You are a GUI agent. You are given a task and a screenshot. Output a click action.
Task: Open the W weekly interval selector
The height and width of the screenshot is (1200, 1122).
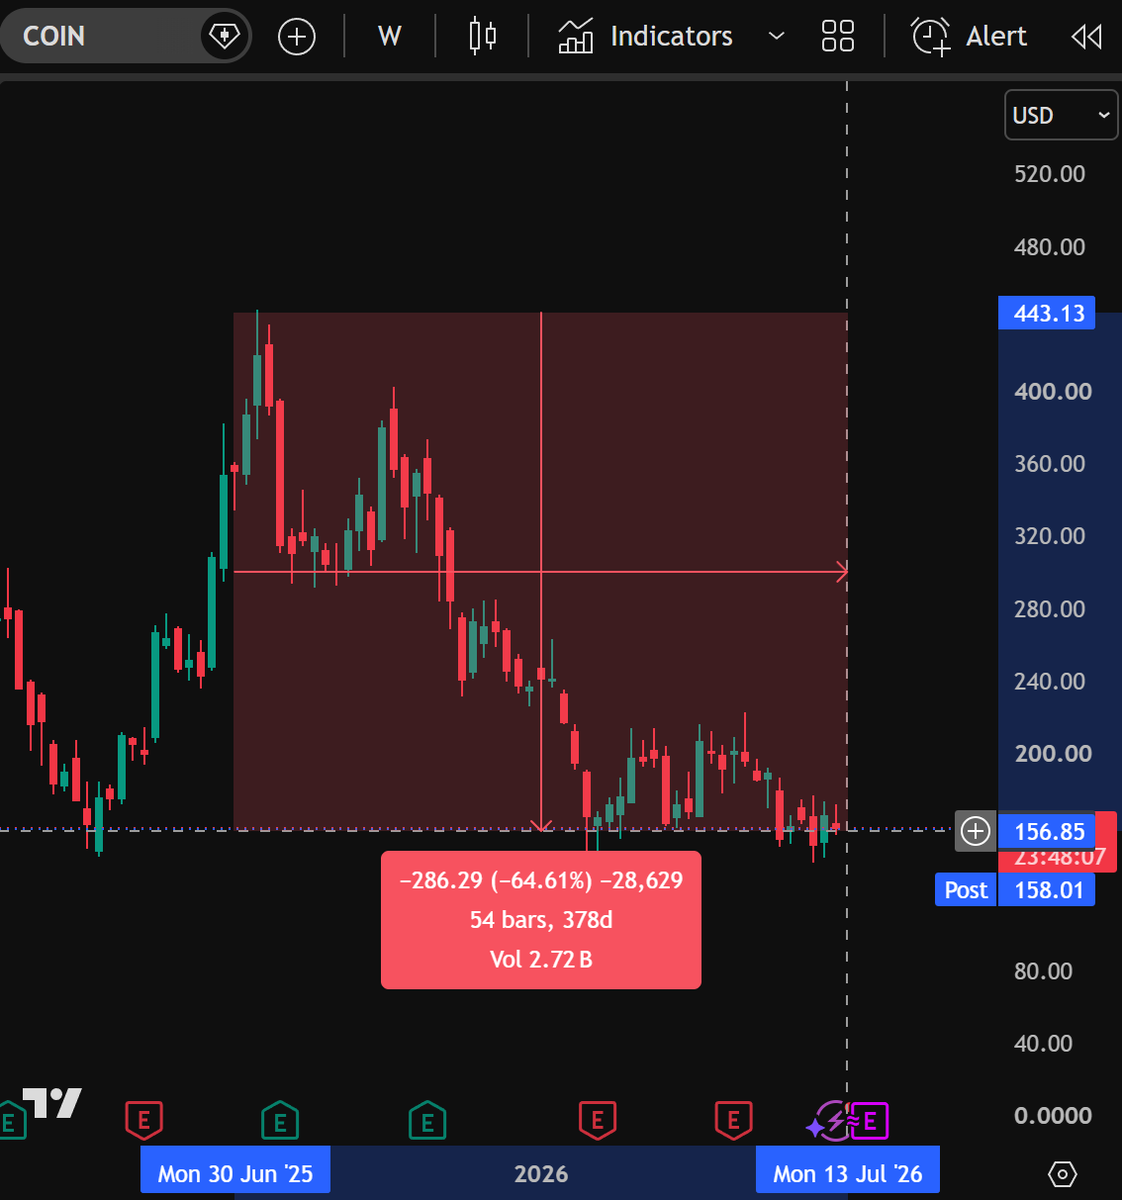coord(389,36)
